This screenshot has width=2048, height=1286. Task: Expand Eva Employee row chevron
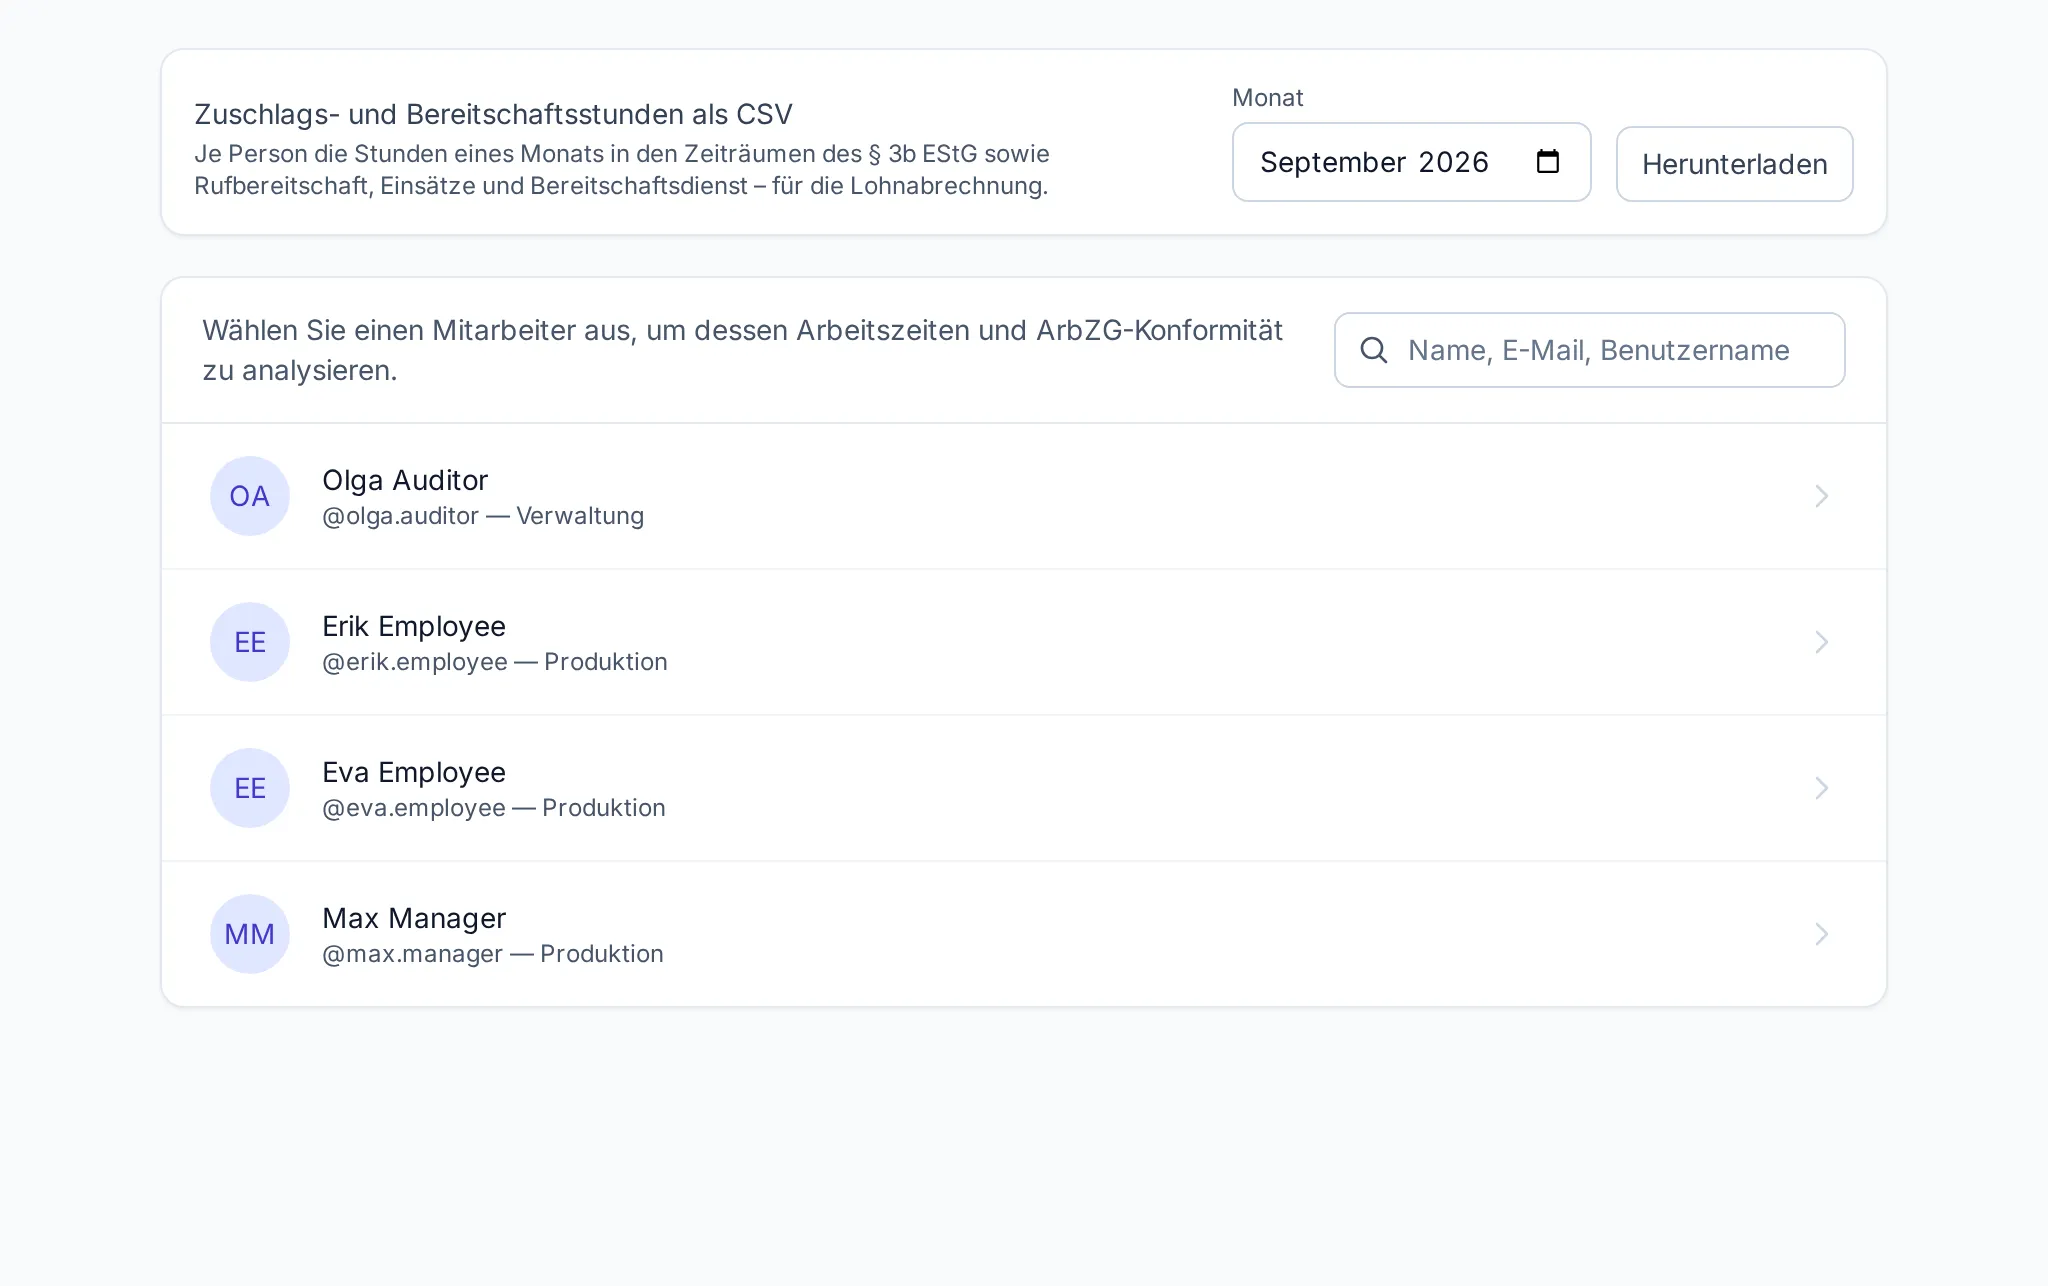(x=1821, y=788)
